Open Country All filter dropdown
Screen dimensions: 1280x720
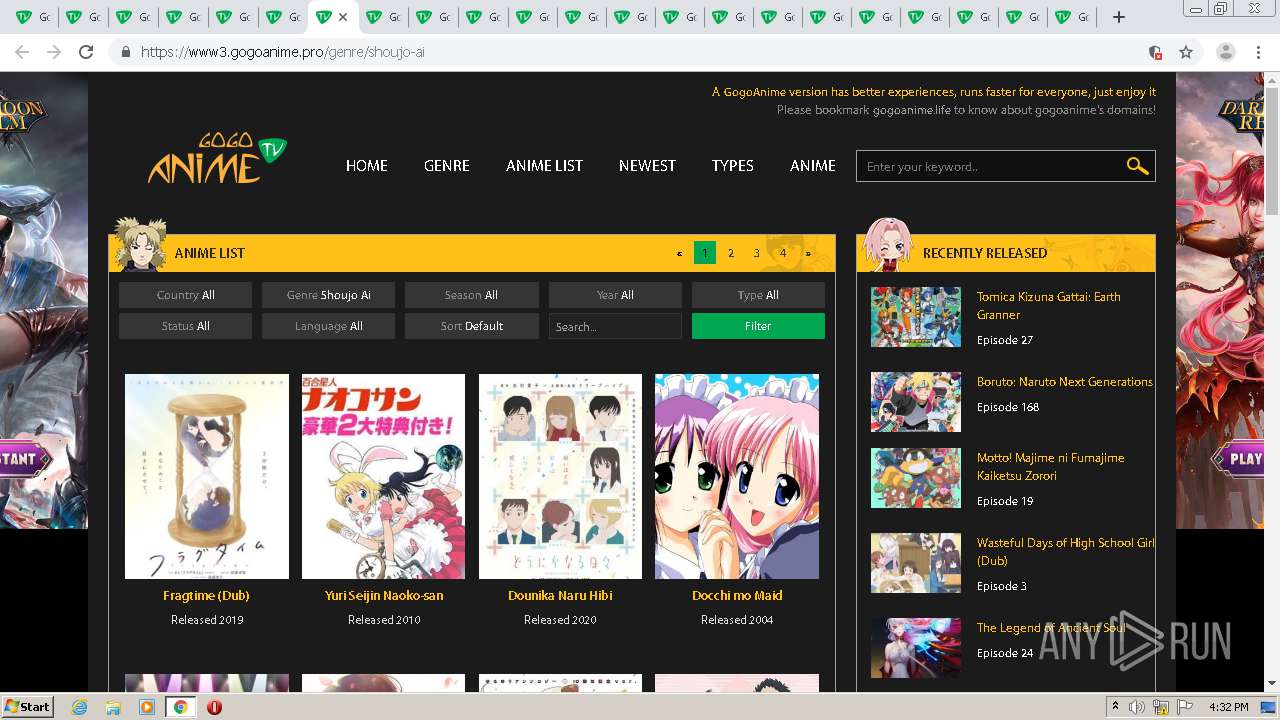[x=185, y=295]
